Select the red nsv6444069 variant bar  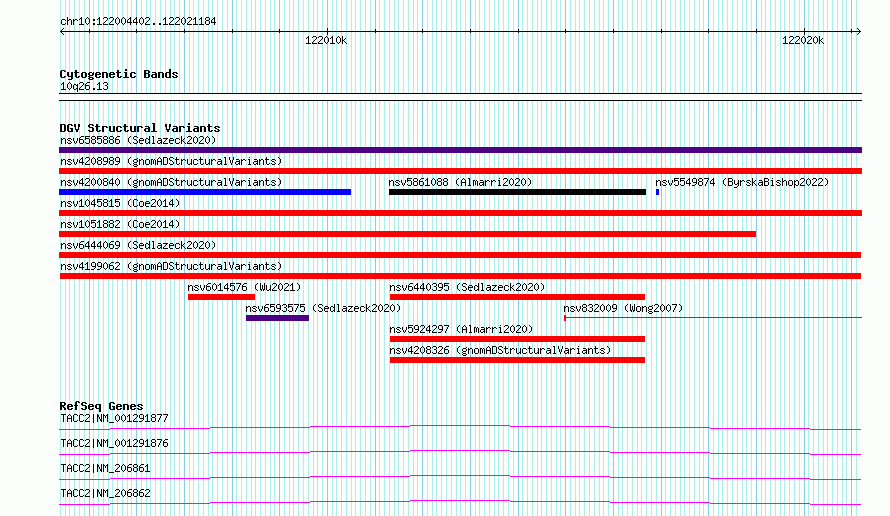coord(460,255)
